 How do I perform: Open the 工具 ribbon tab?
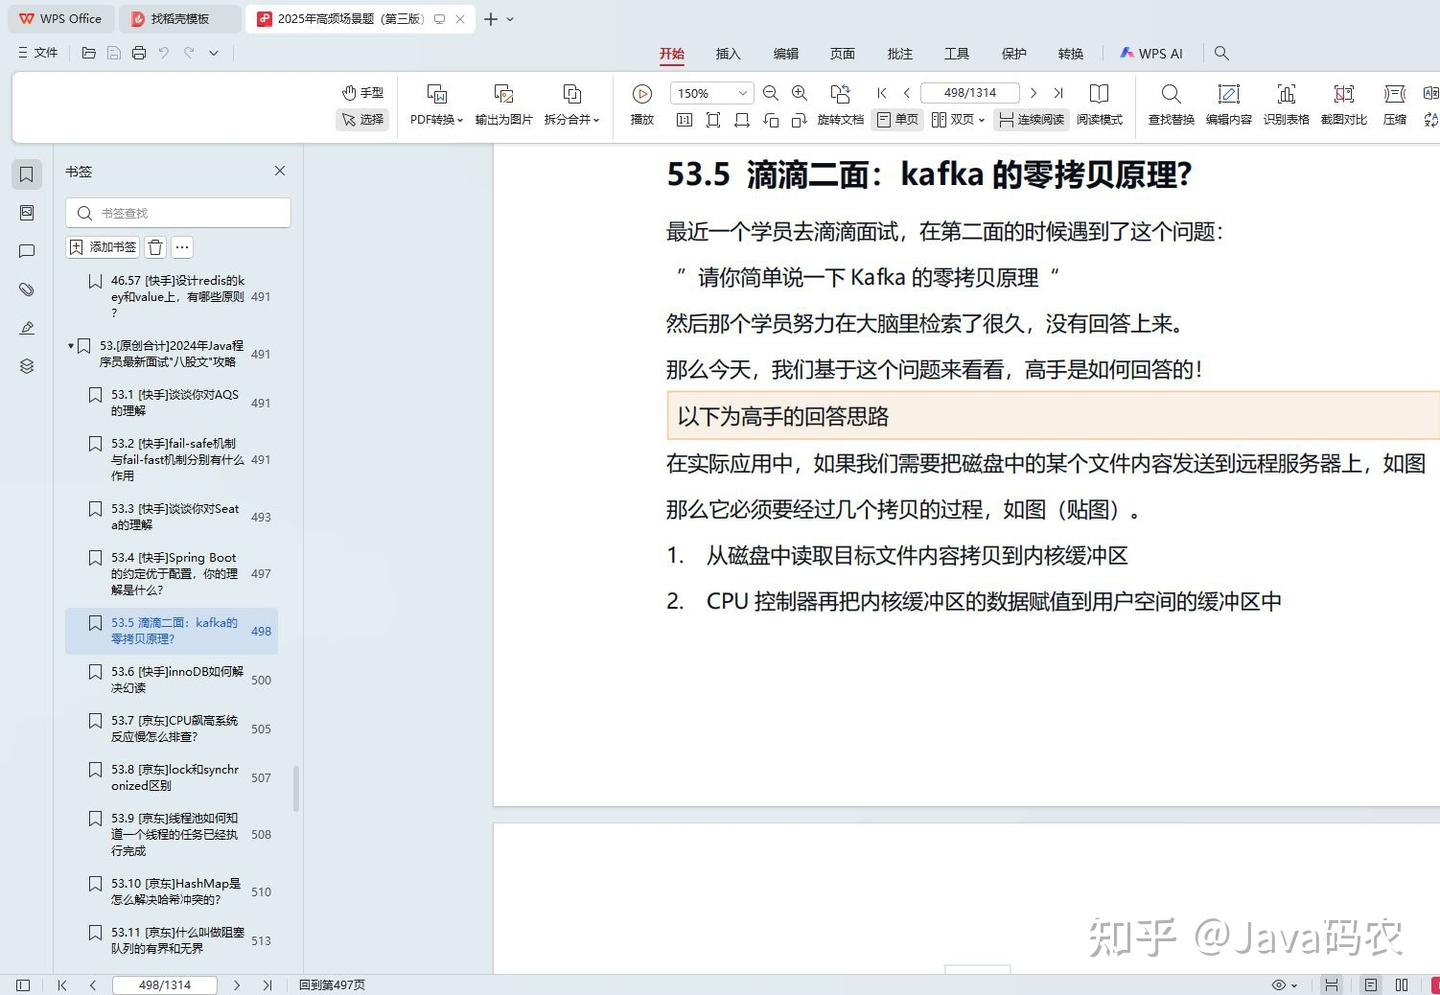[956, 53]
